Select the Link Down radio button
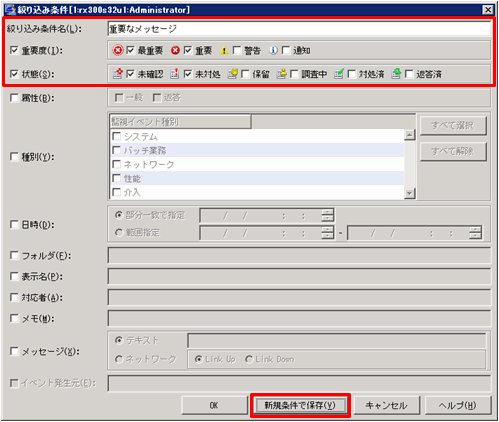 249,359
